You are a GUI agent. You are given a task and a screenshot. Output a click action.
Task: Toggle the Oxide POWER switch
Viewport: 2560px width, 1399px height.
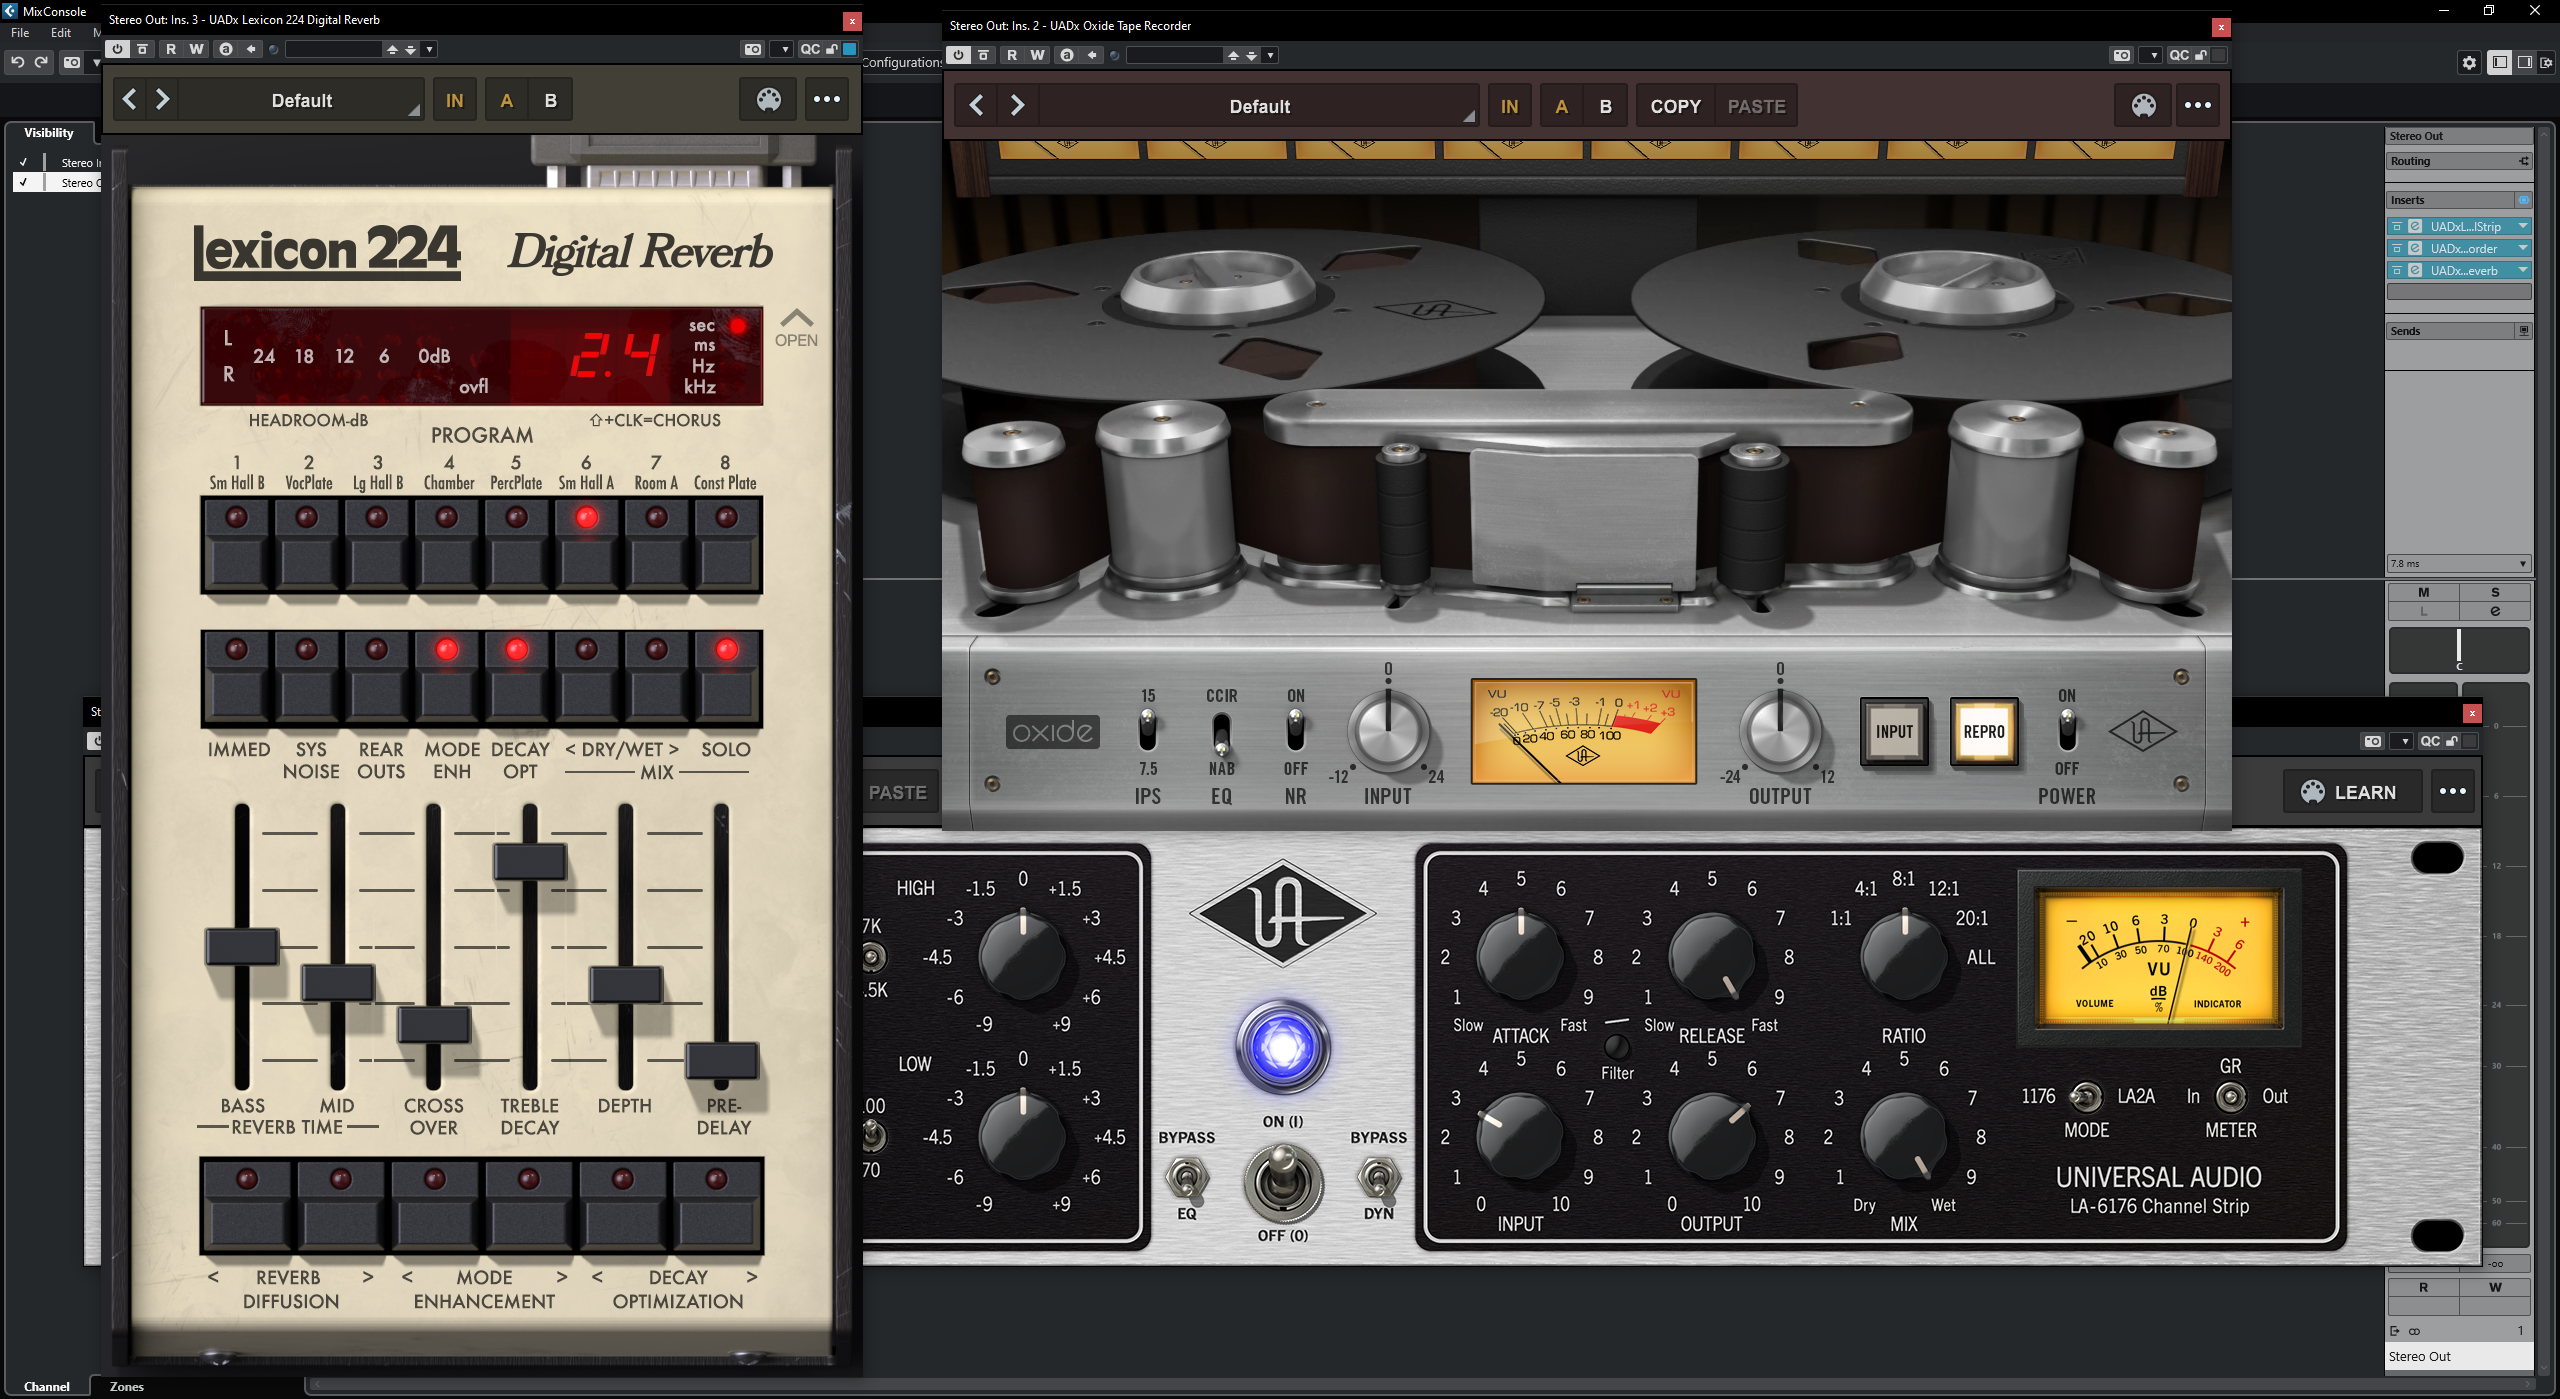click(x=2066, y=732)
